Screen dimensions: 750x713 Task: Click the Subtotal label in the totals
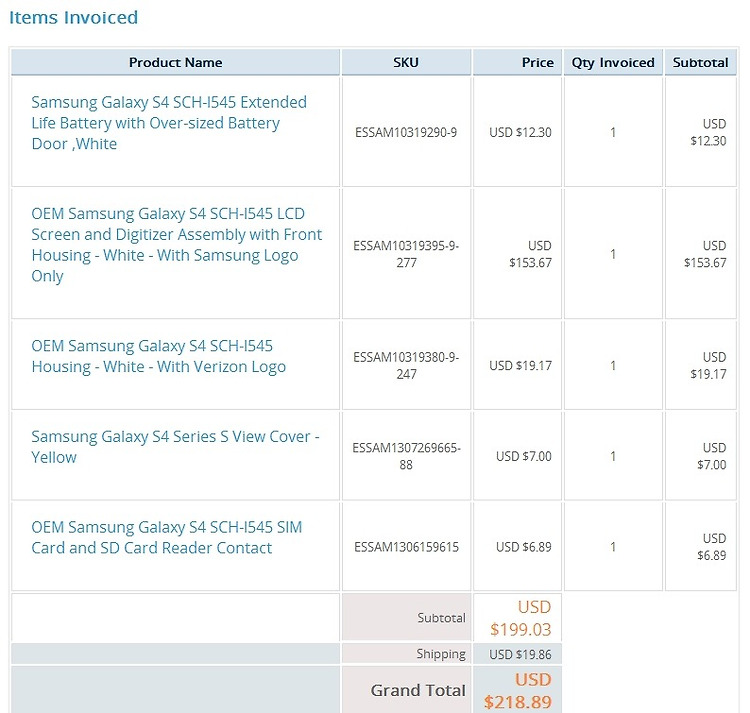pos(441,618)
